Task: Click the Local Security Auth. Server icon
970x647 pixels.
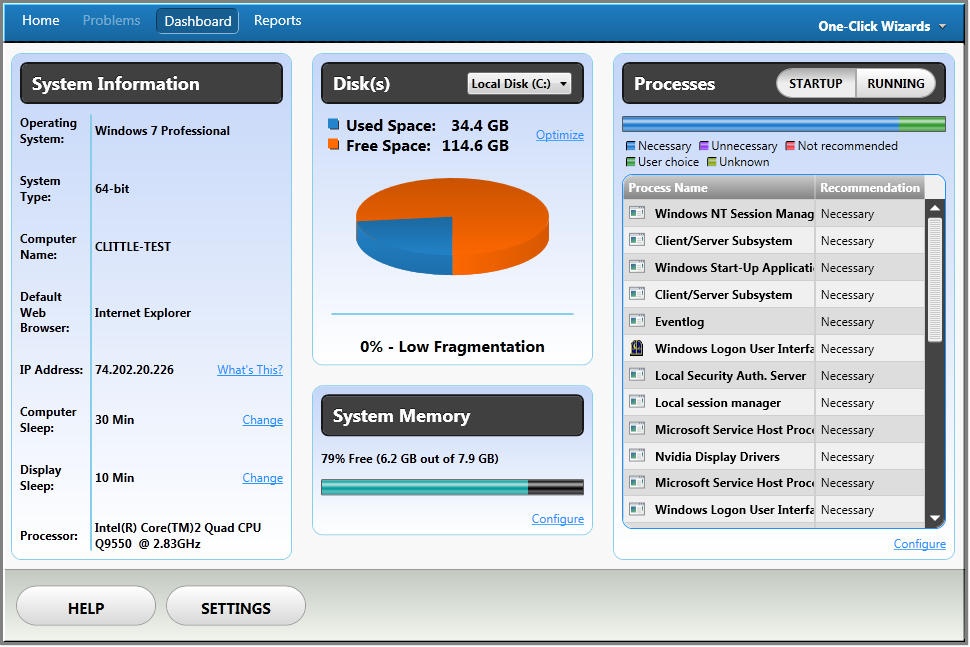Action: [x=637, y=375]
